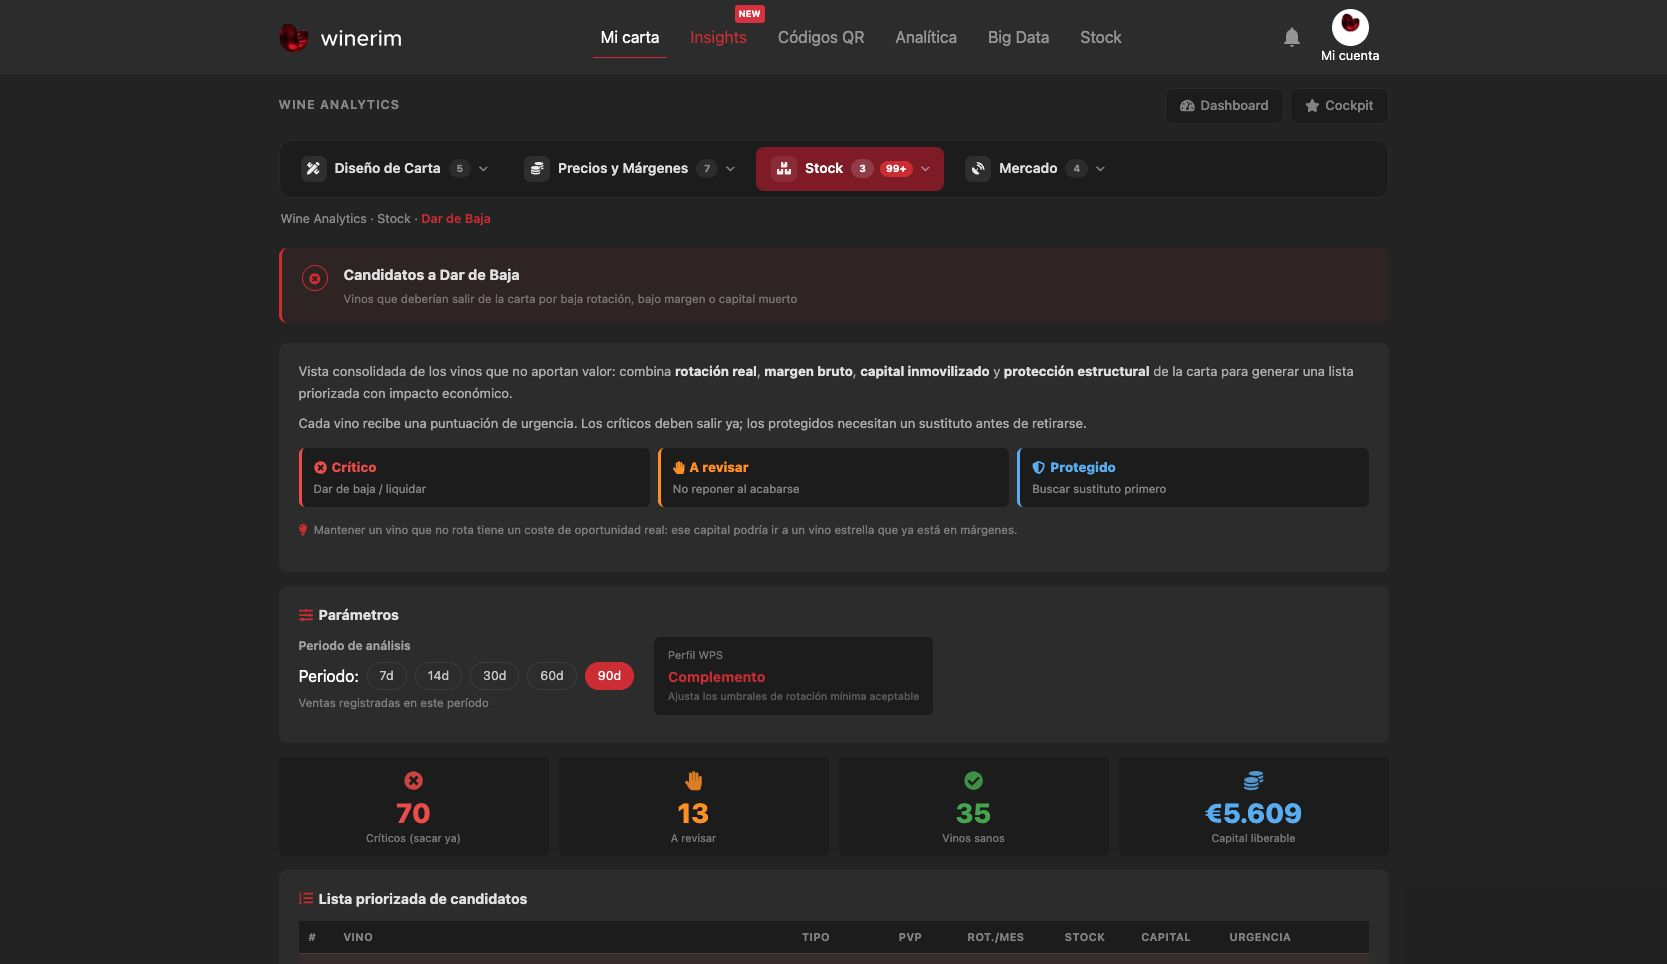
Task: Expand the Diseño de Carta dropdown chevron
Action: pos(484,169)
